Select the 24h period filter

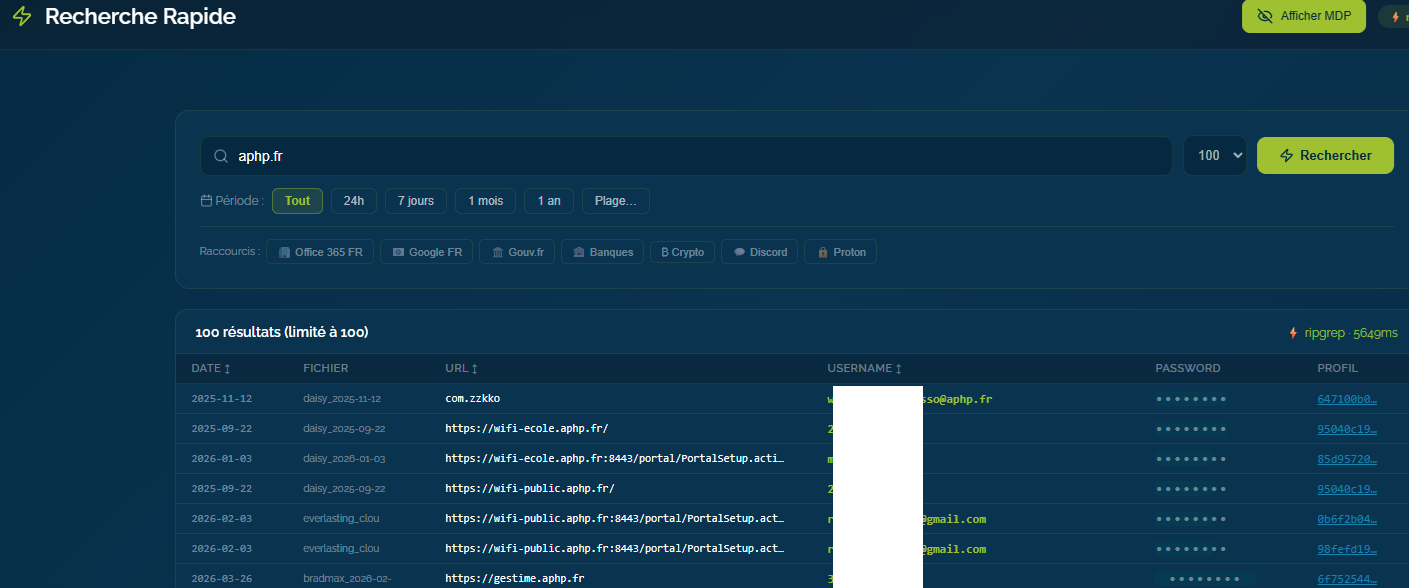point(354,201)
